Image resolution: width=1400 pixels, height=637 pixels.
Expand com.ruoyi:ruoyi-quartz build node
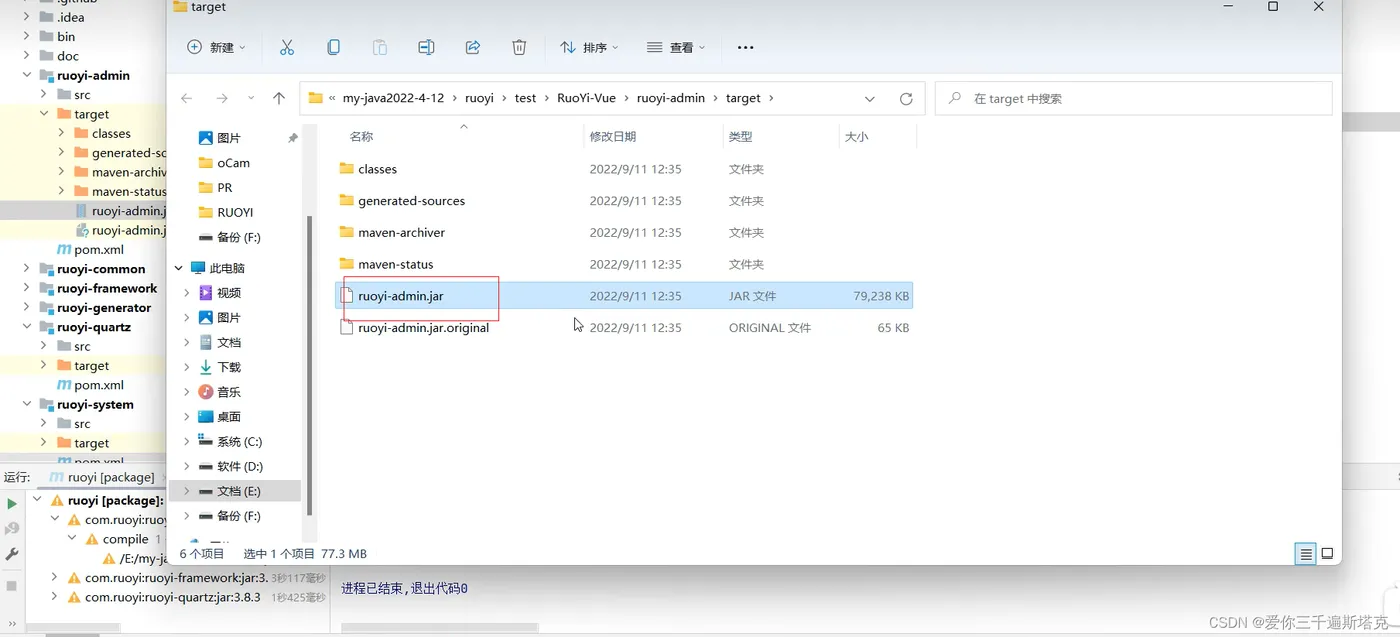54,597
